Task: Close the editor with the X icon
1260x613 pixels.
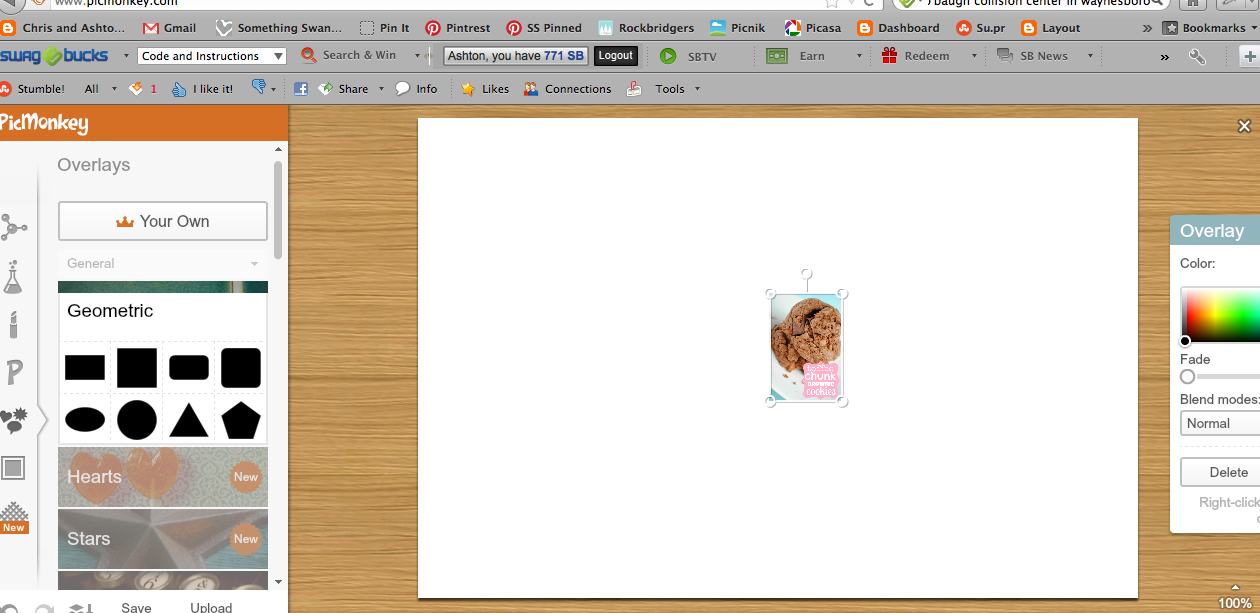Action: (x=1244, y=126)
